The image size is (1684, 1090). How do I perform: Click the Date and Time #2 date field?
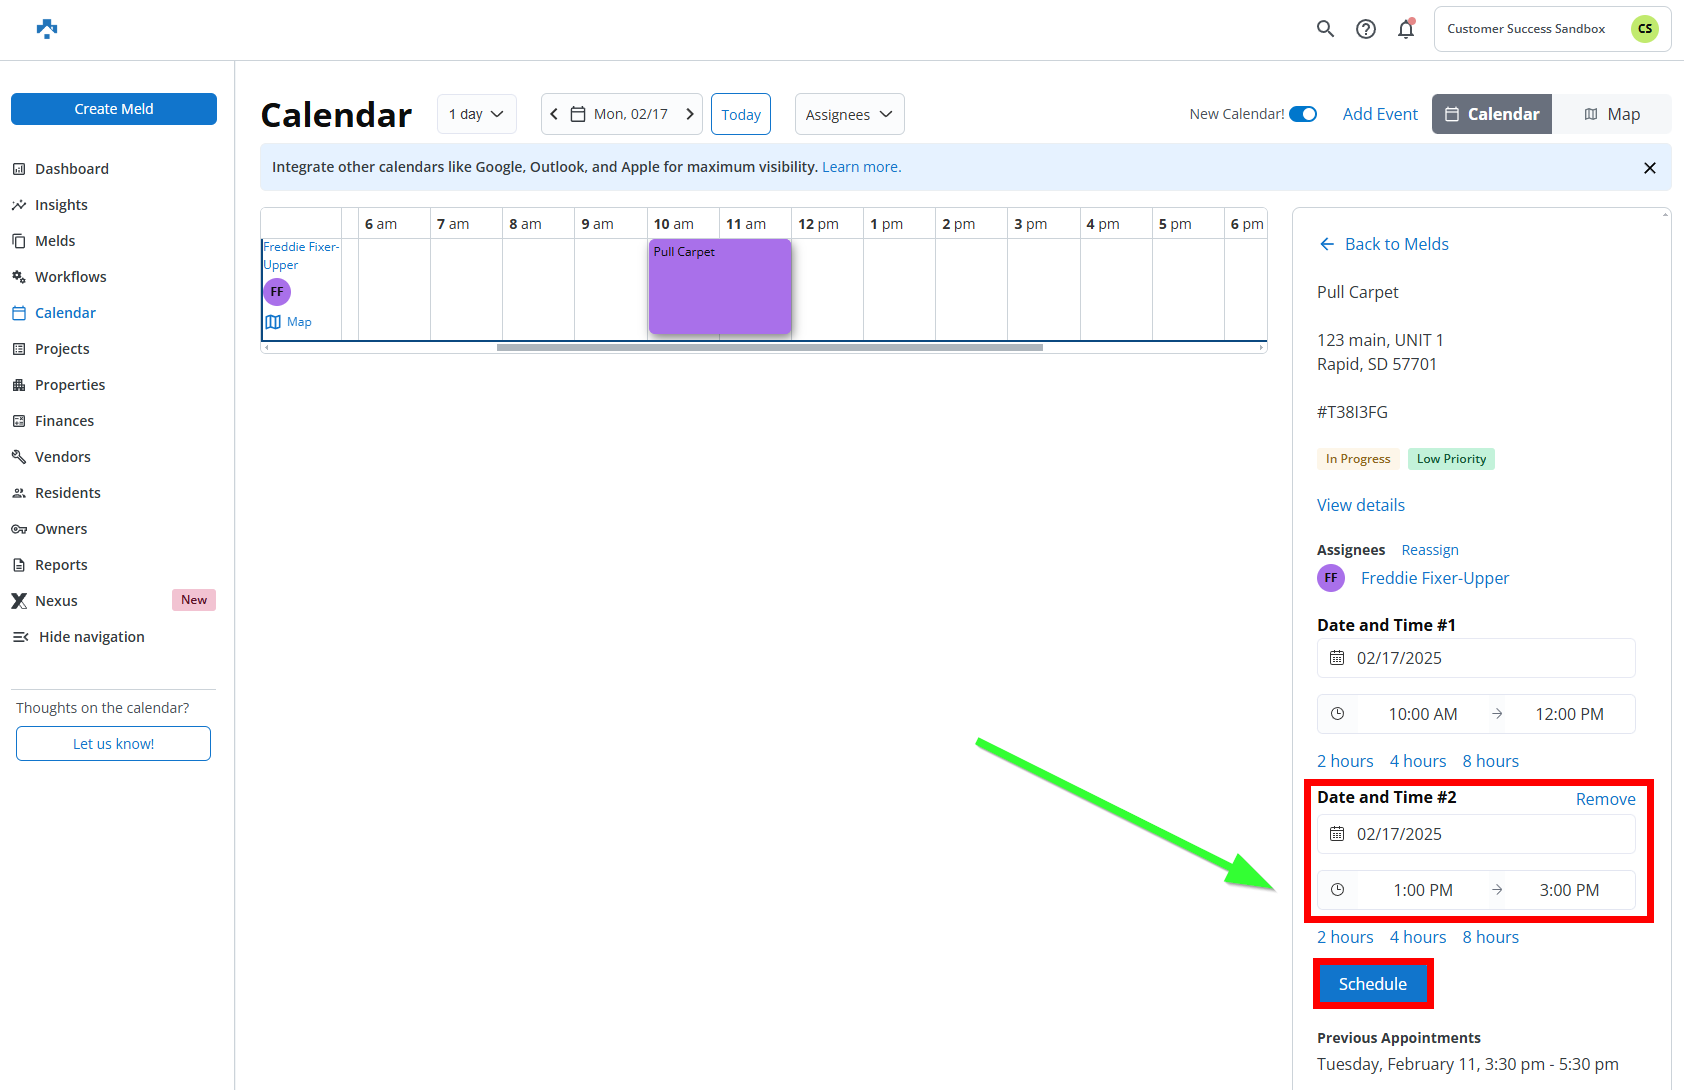1476,834
